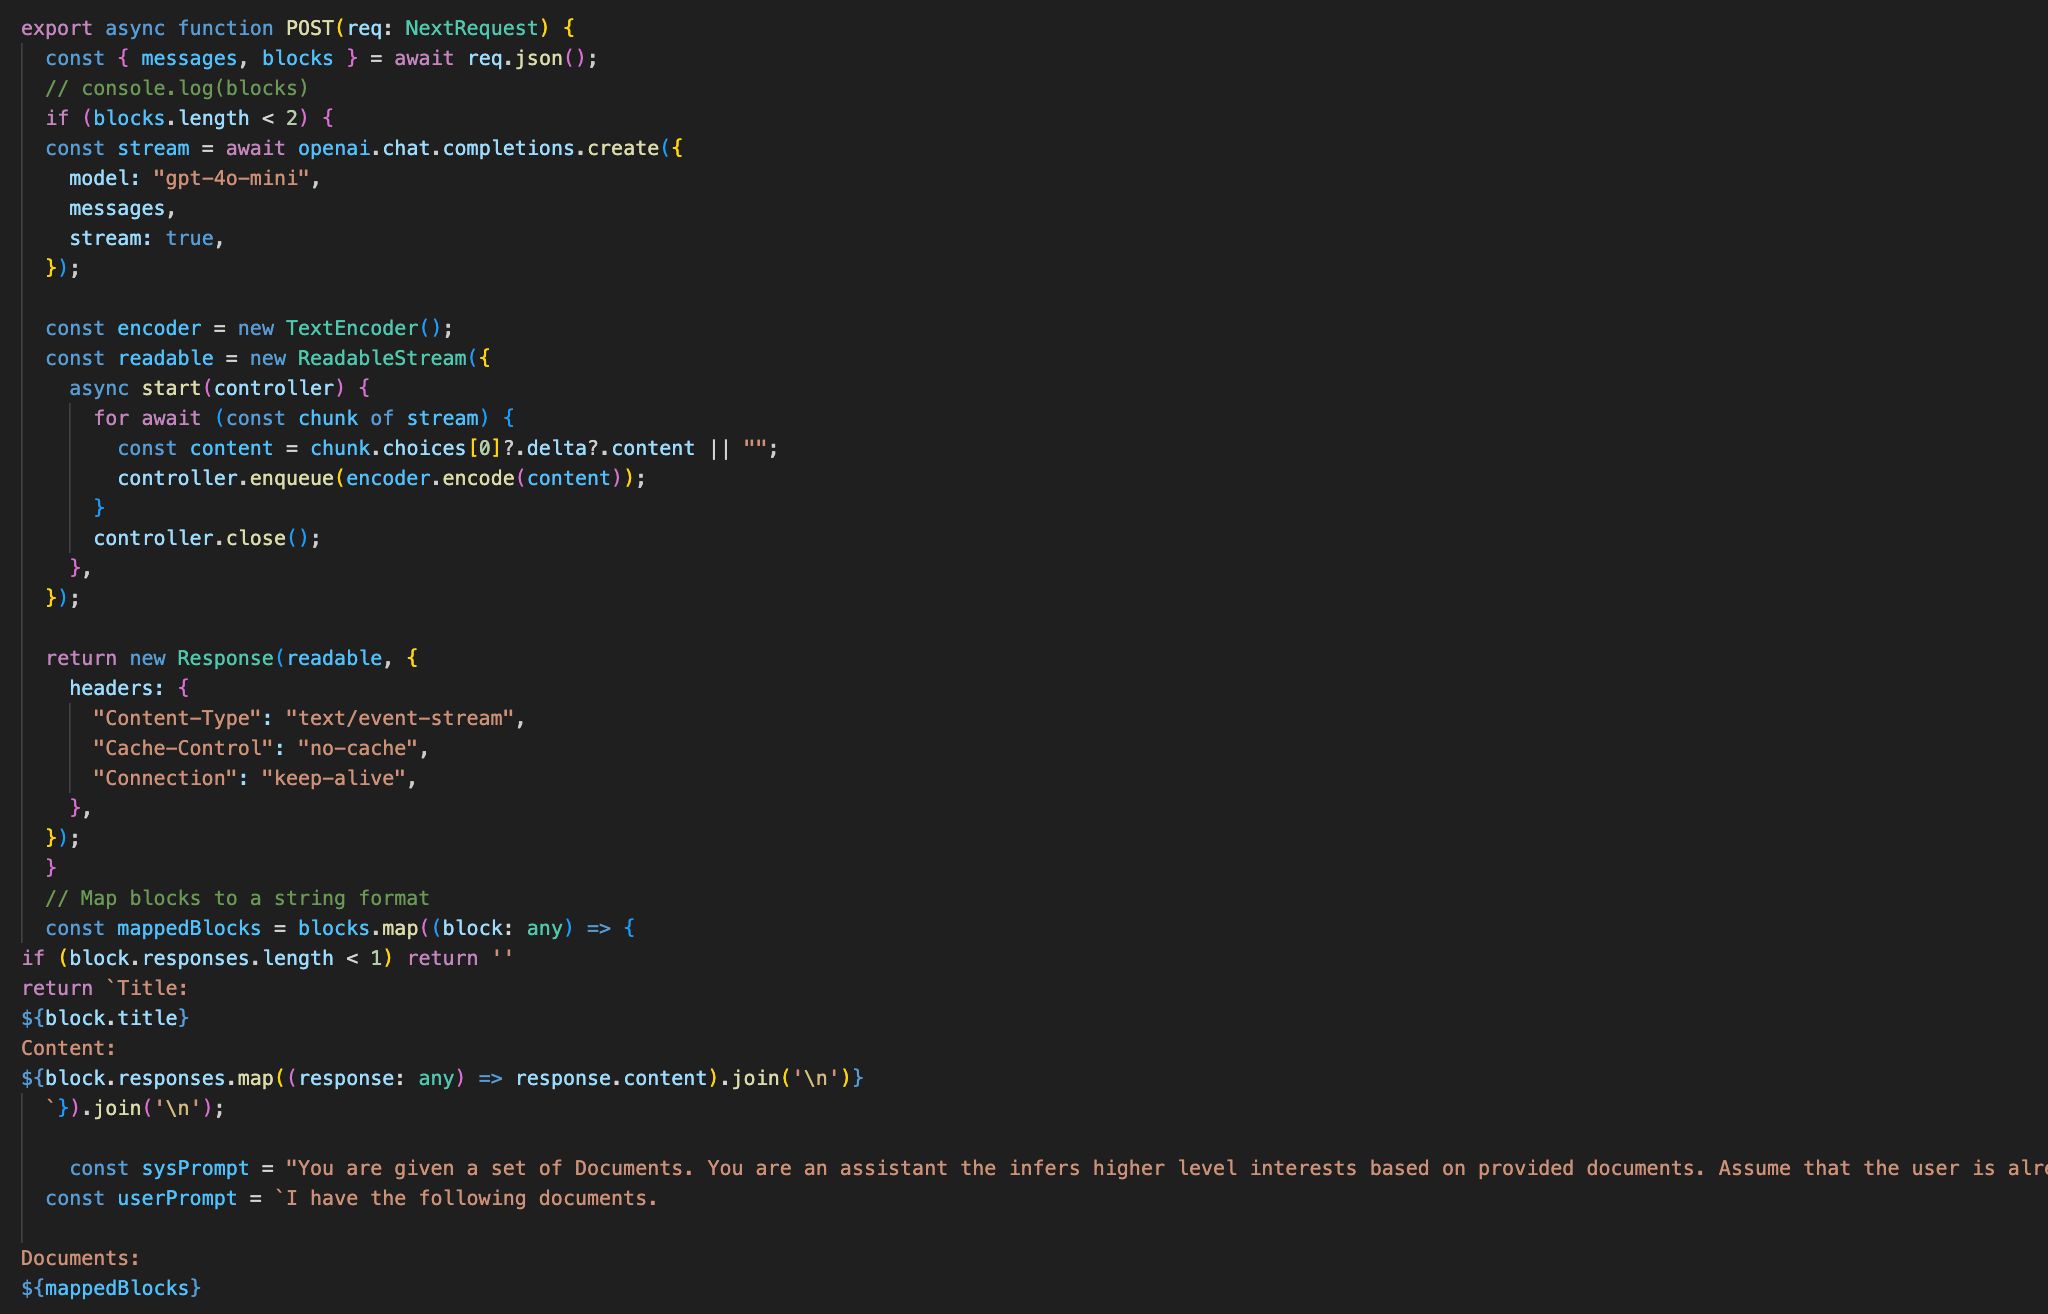Screen dimensions: 2048x1314
Task: Place the cursor on req.json() call
Action: coord(526,58)
